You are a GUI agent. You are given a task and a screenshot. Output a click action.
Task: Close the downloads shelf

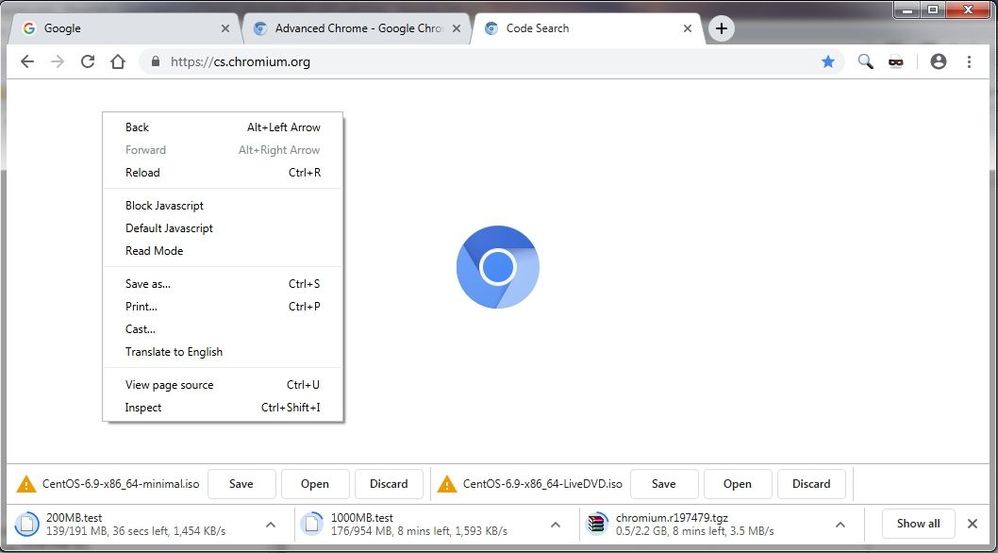972,524
